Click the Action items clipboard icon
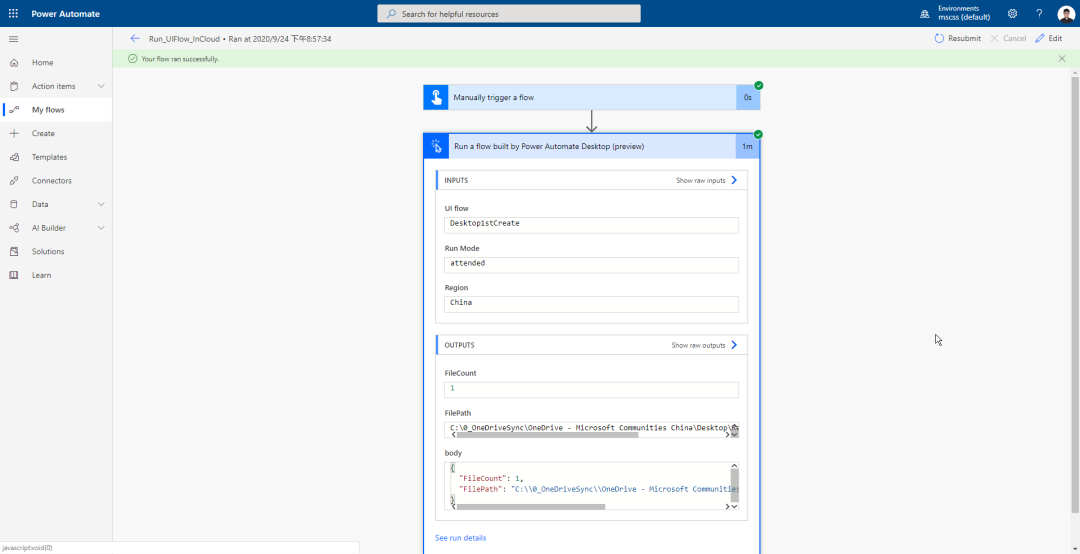 (14, 86)
